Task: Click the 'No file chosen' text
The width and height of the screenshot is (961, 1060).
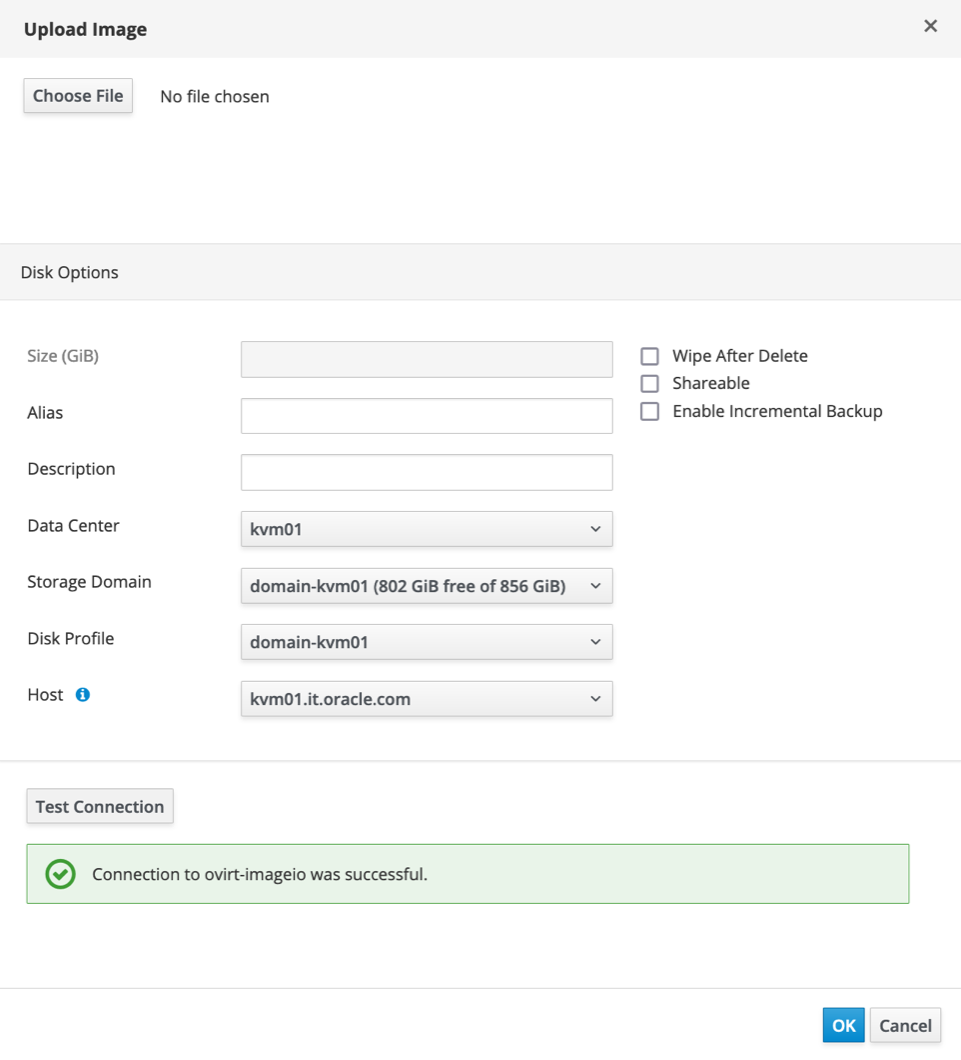Action: point(214,97)
